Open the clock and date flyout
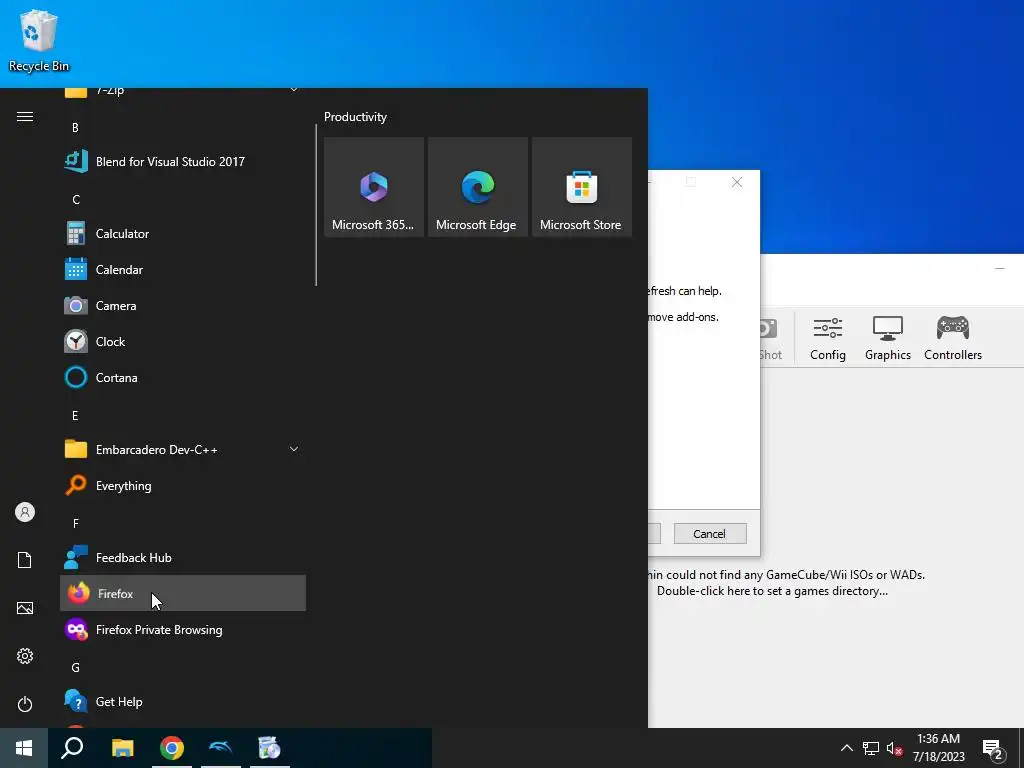 pos(938,748)
